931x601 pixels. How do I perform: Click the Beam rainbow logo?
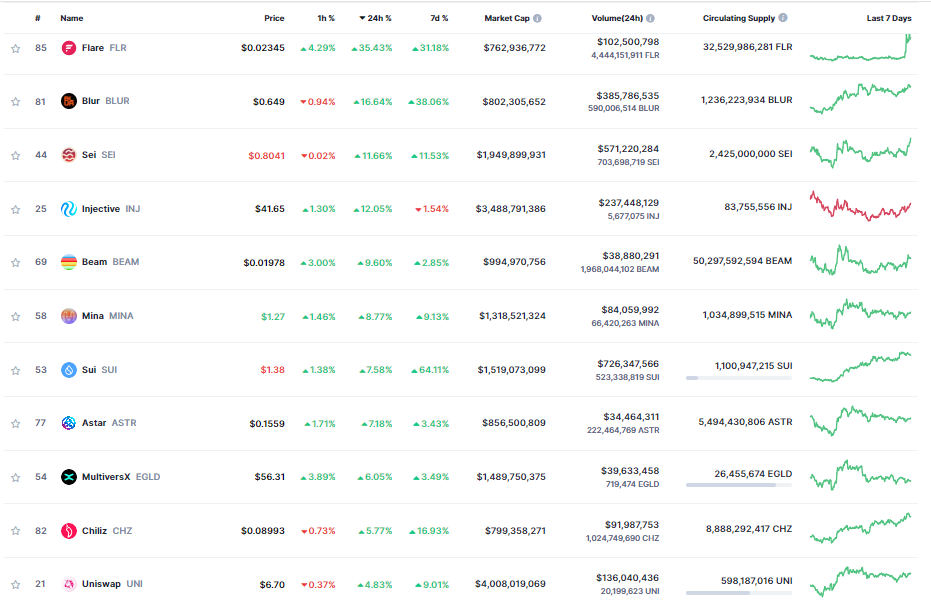coord(69,262)
